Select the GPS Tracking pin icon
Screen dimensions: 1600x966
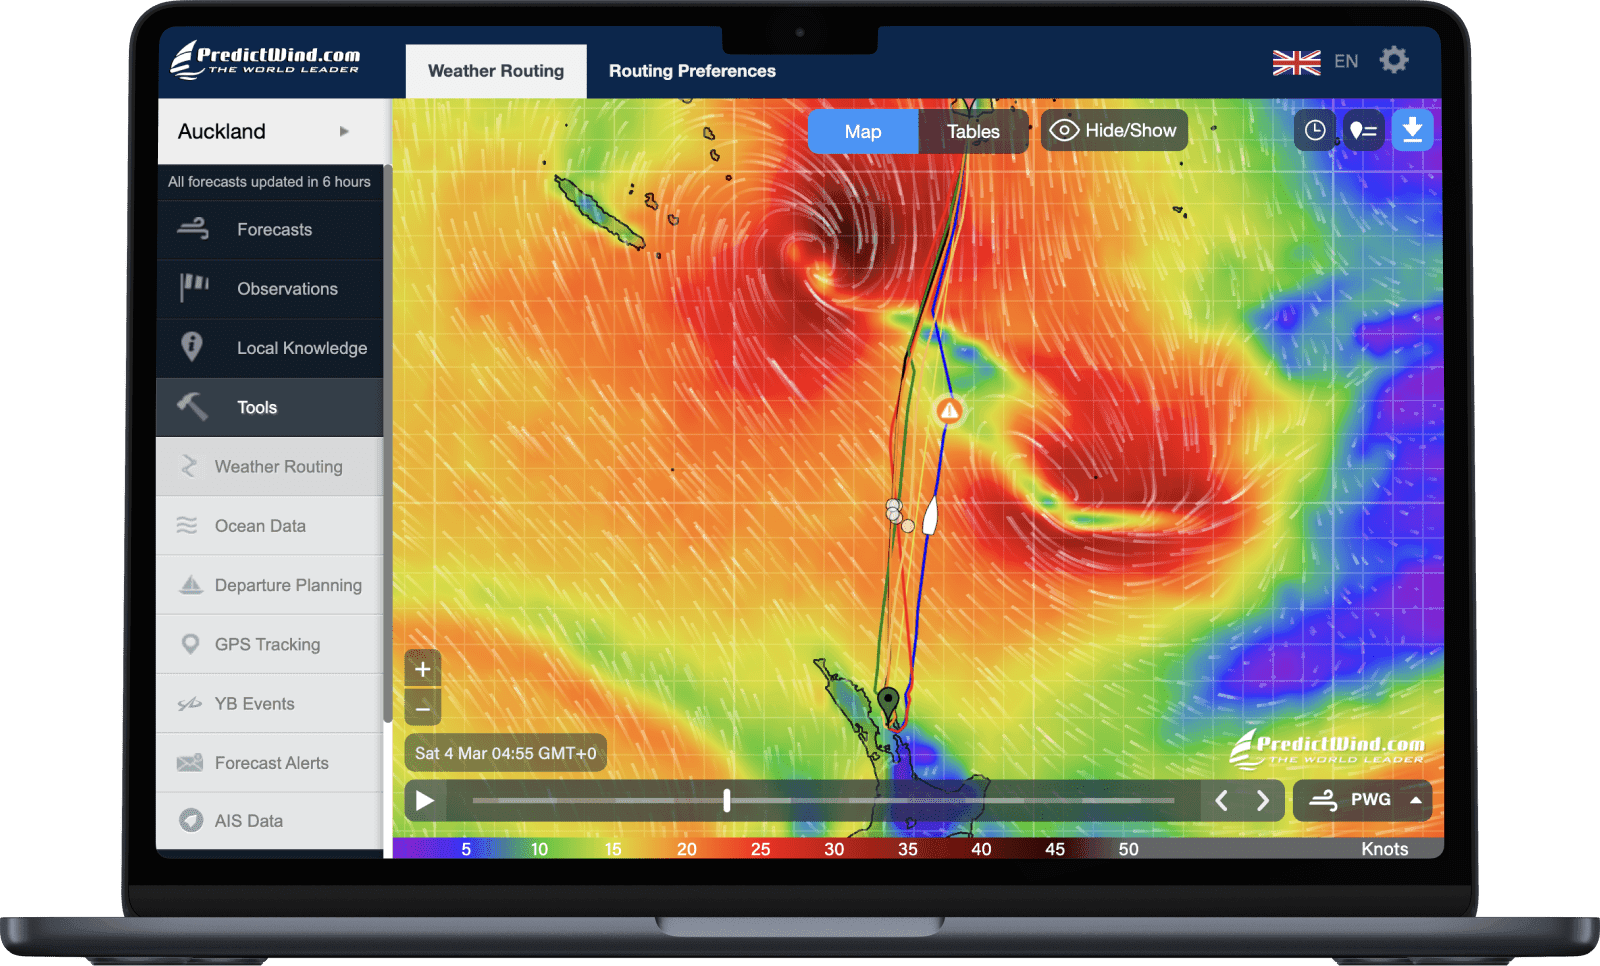tap(192, 644)
